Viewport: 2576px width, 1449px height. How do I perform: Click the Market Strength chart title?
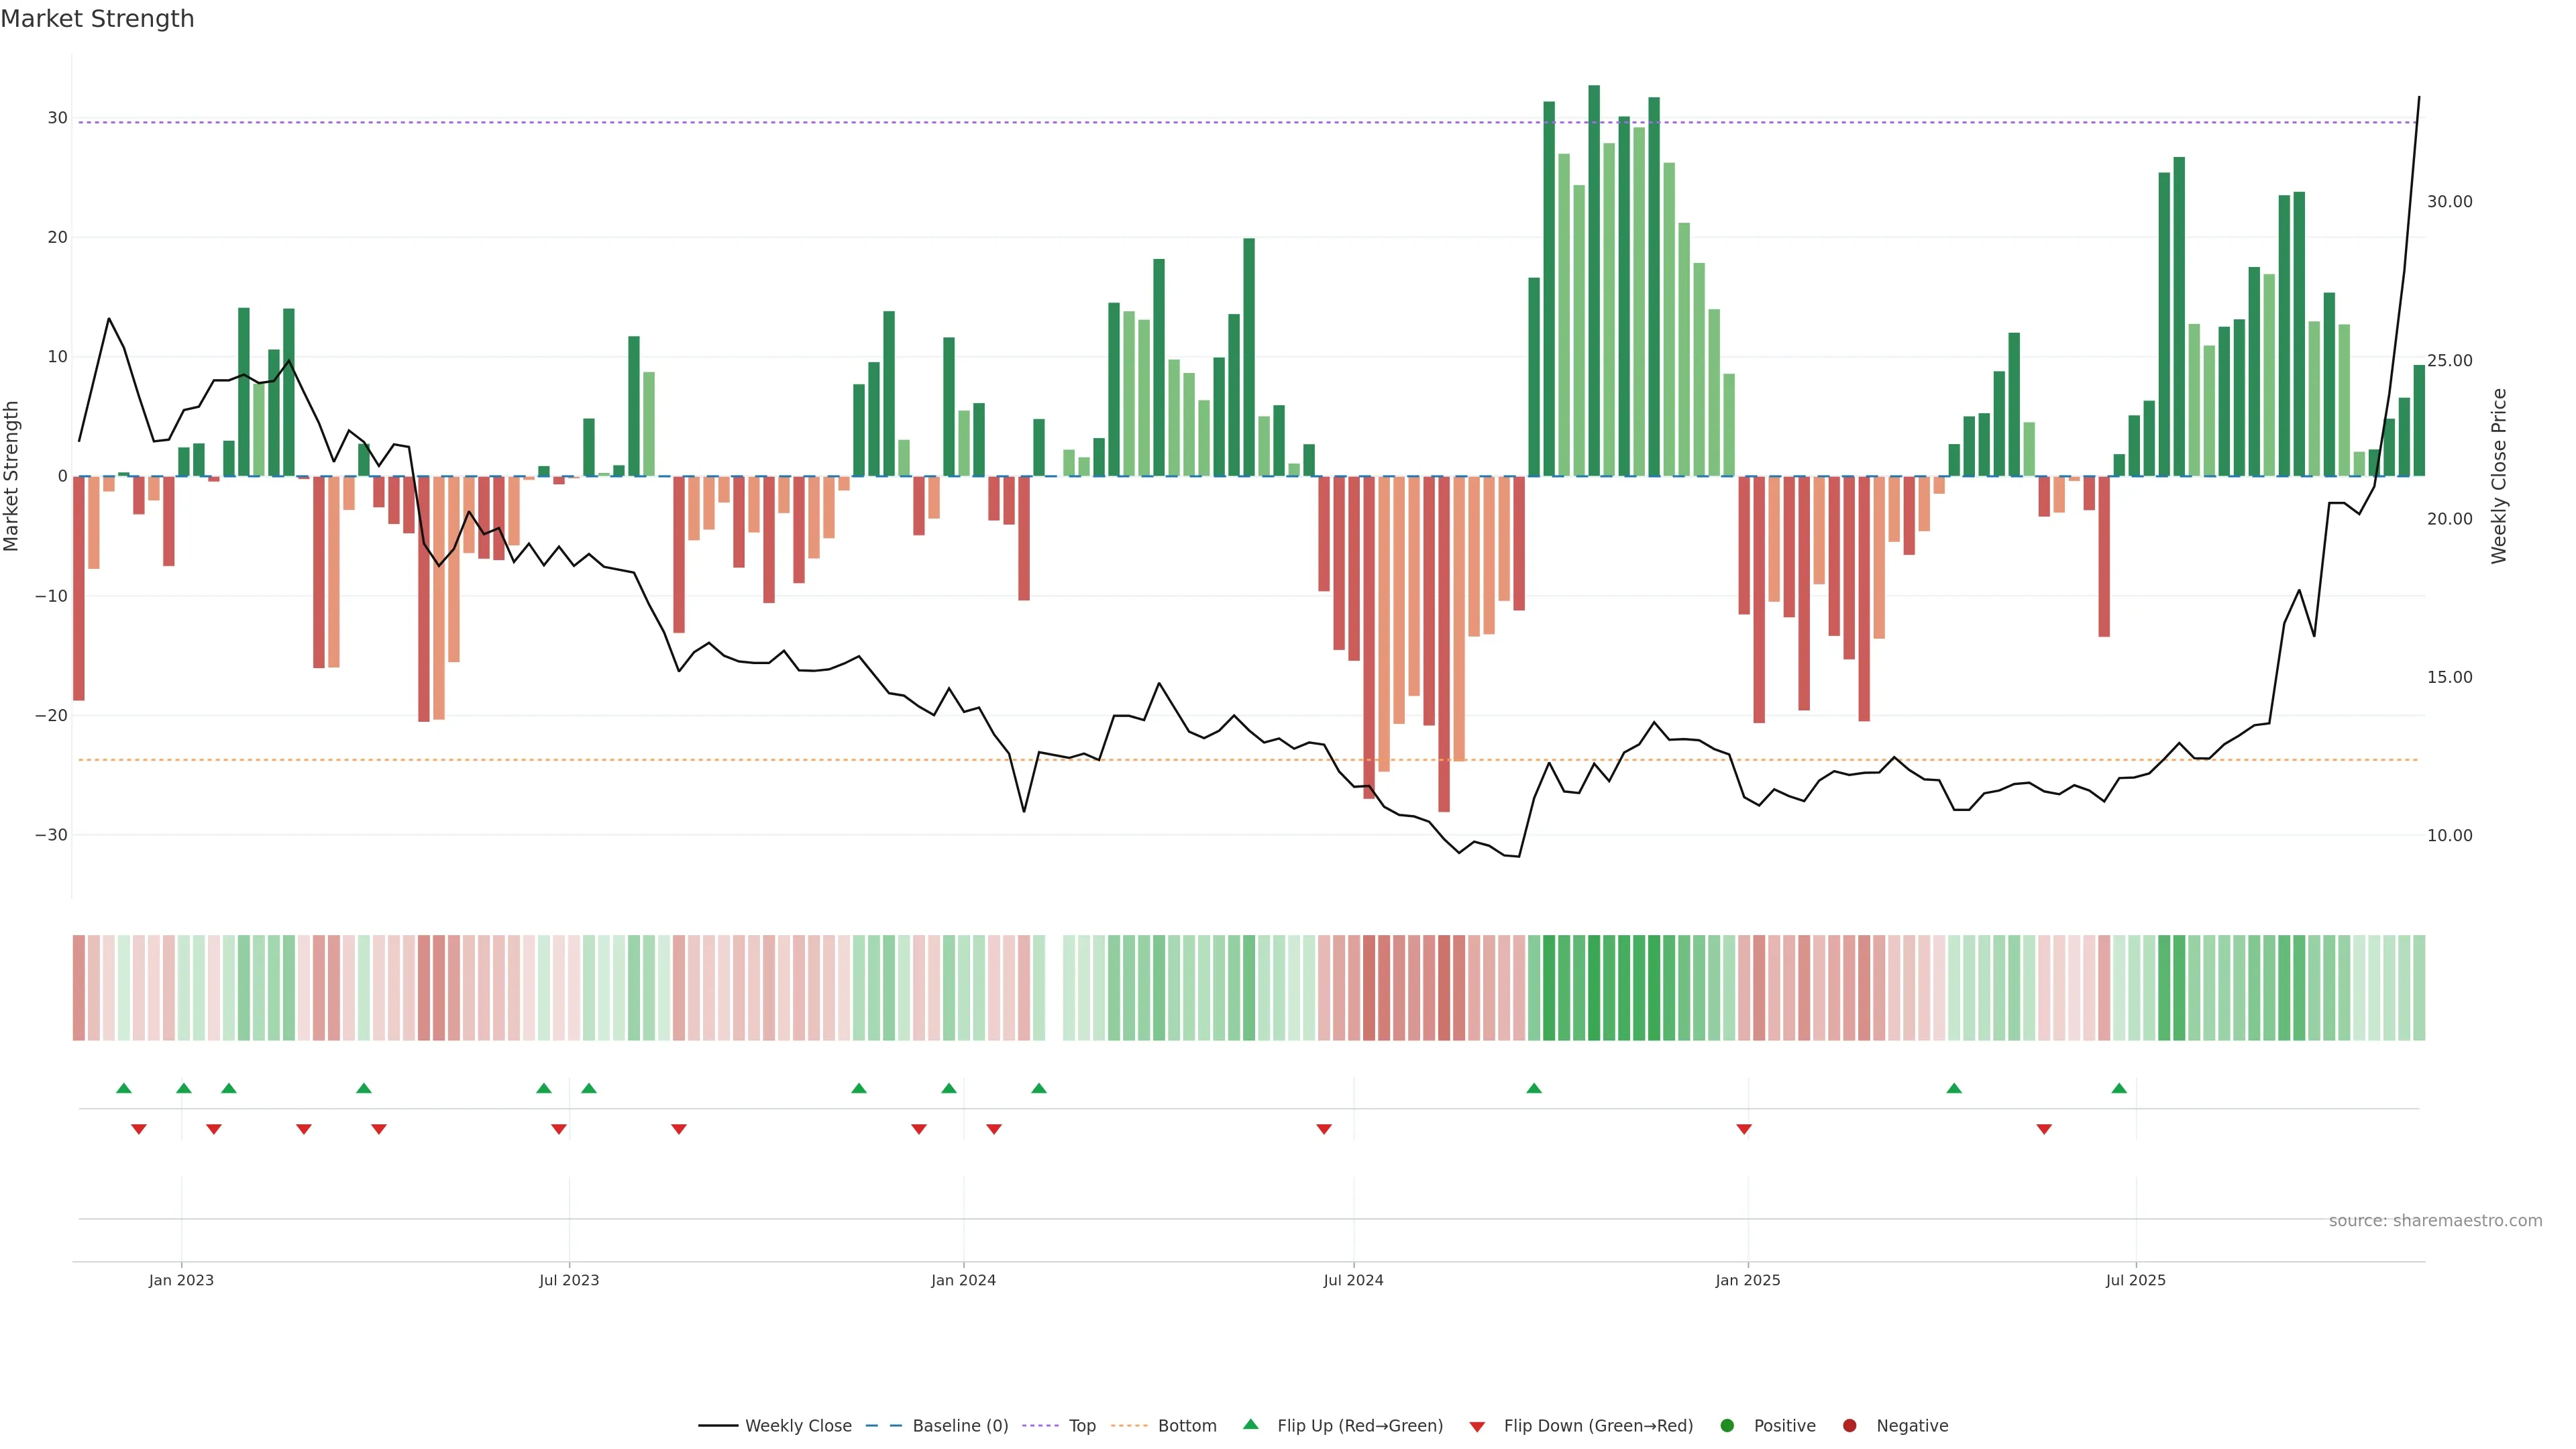point(97,19)
